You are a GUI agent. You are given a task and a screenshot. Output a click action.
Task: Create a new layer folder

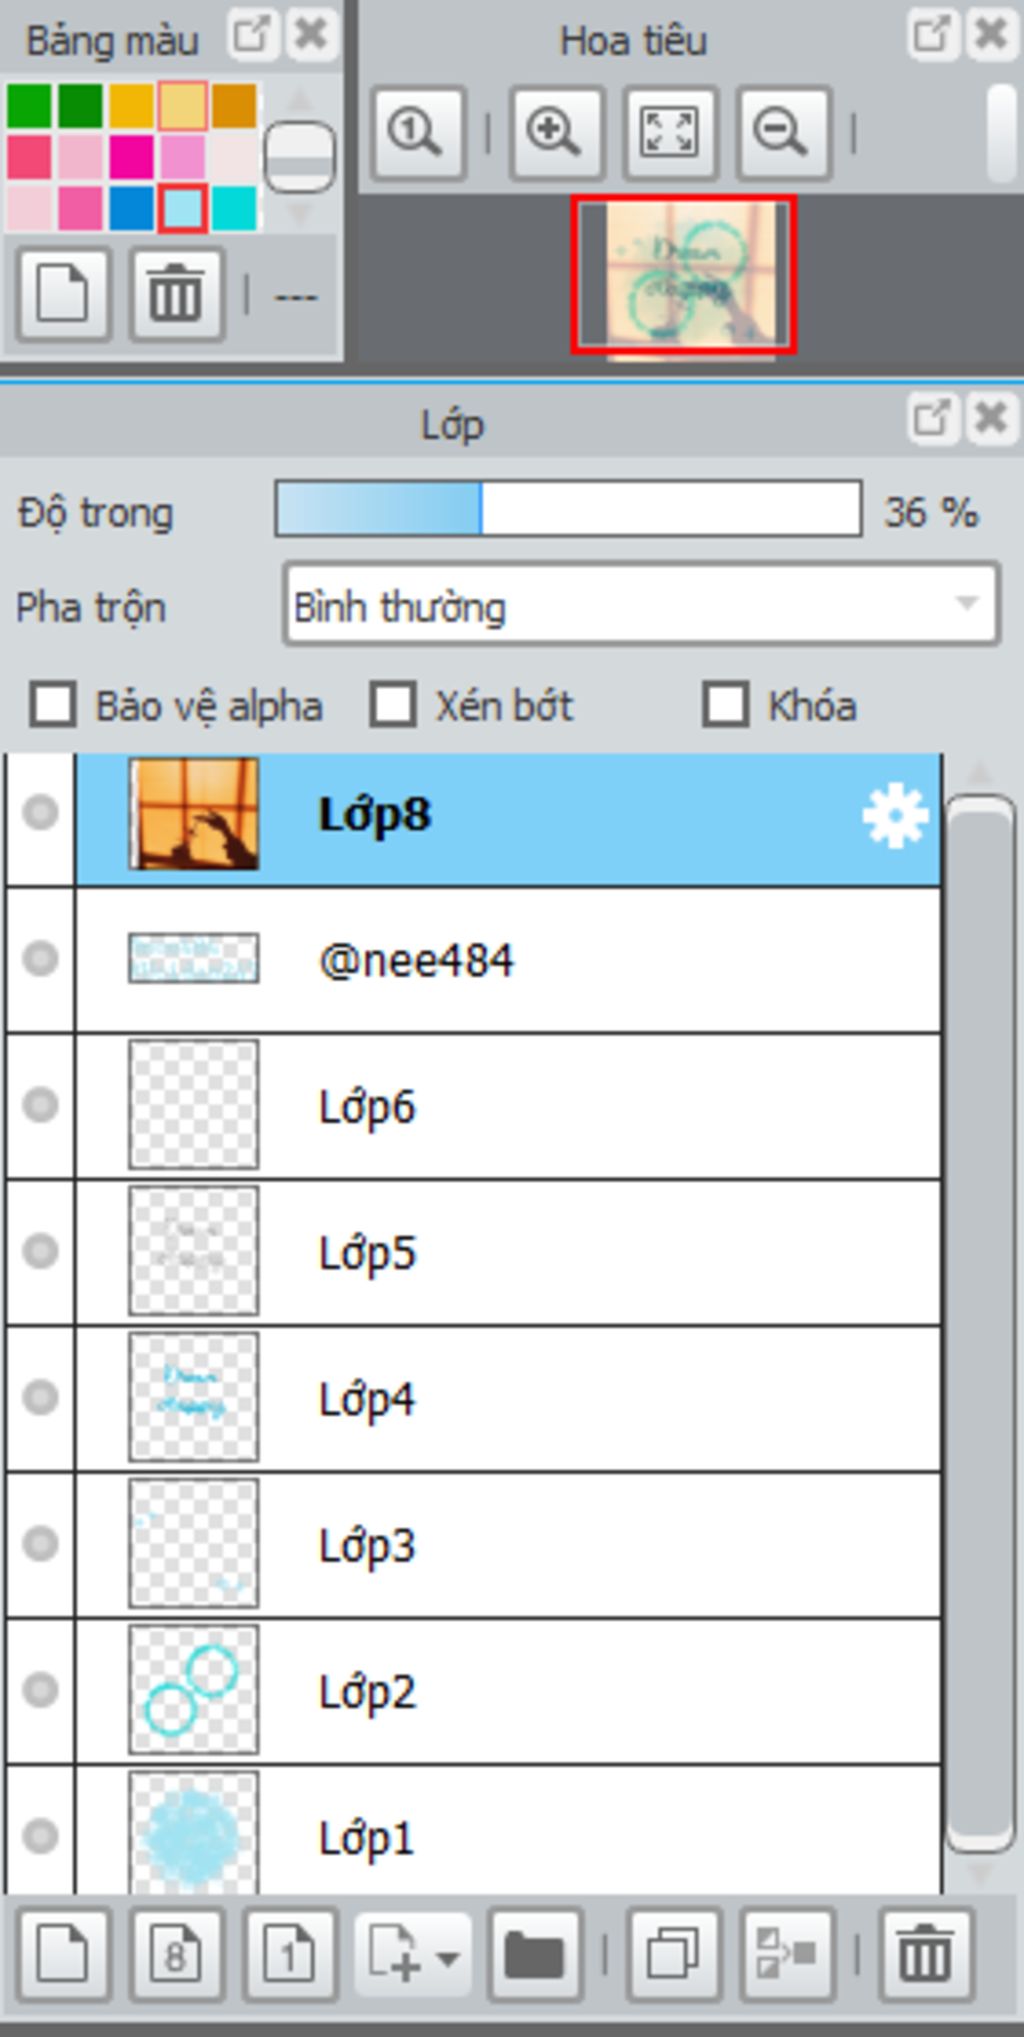[535, 1955]
